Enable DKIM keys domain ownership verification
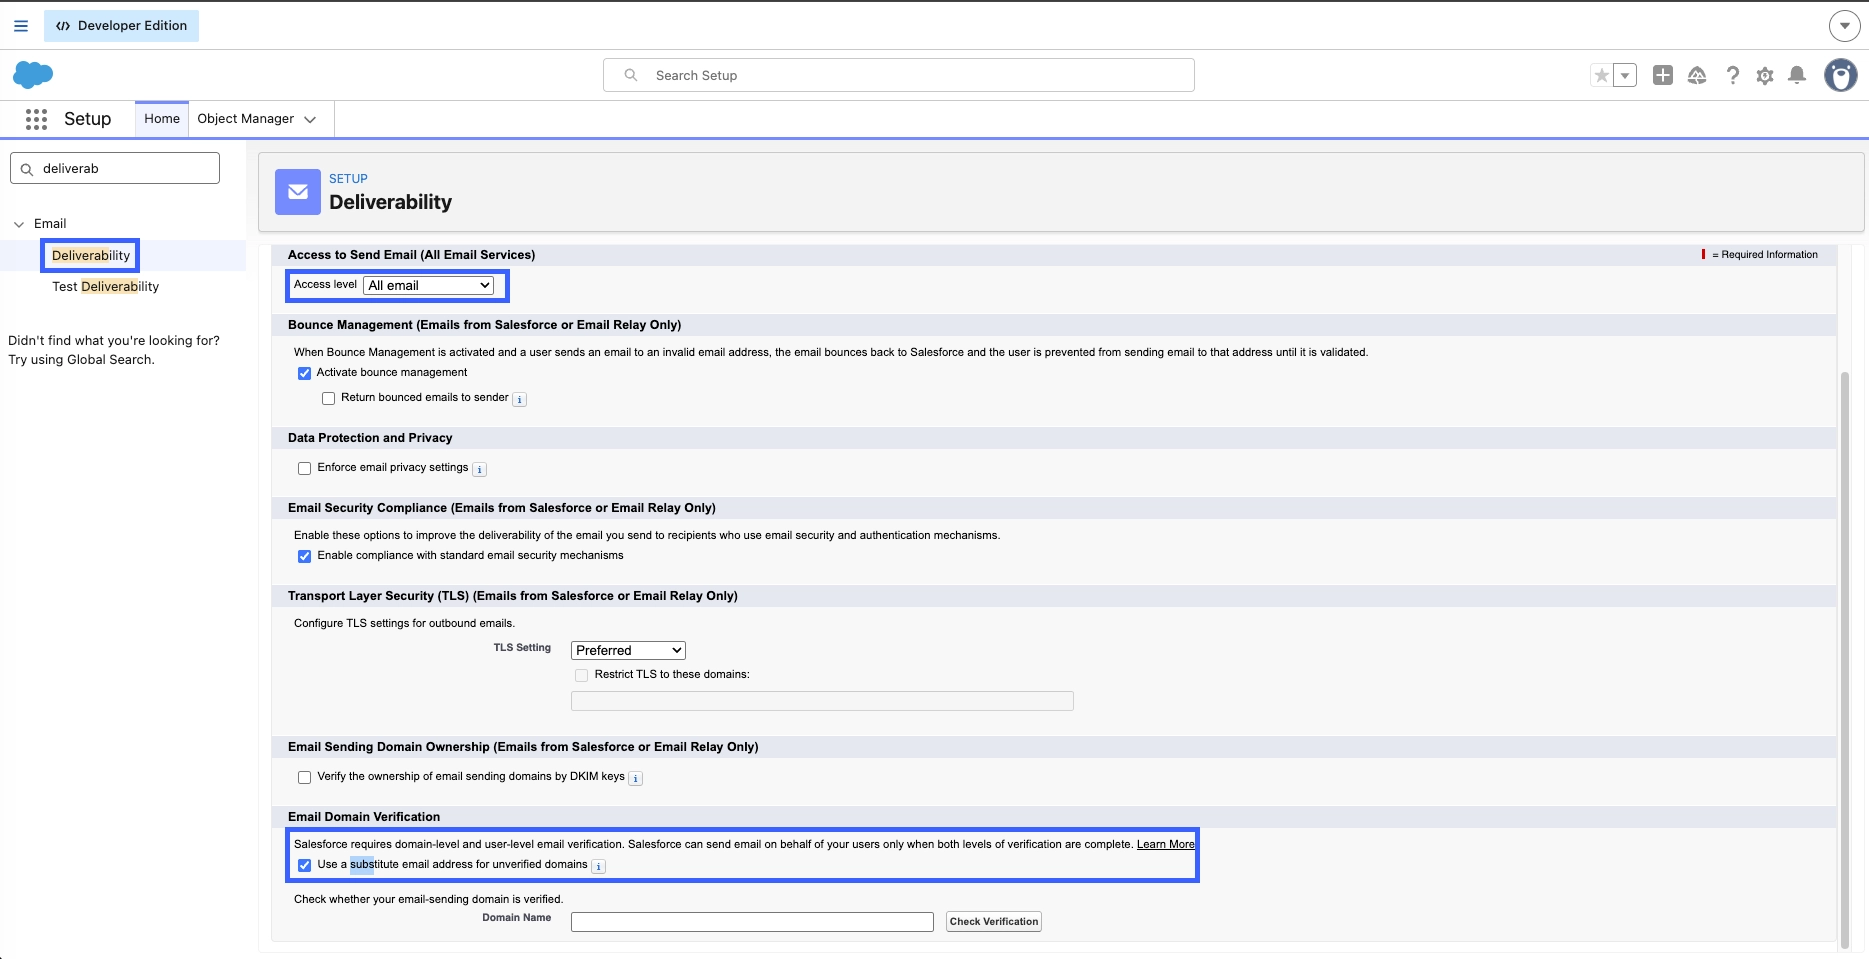 [305, 777]
